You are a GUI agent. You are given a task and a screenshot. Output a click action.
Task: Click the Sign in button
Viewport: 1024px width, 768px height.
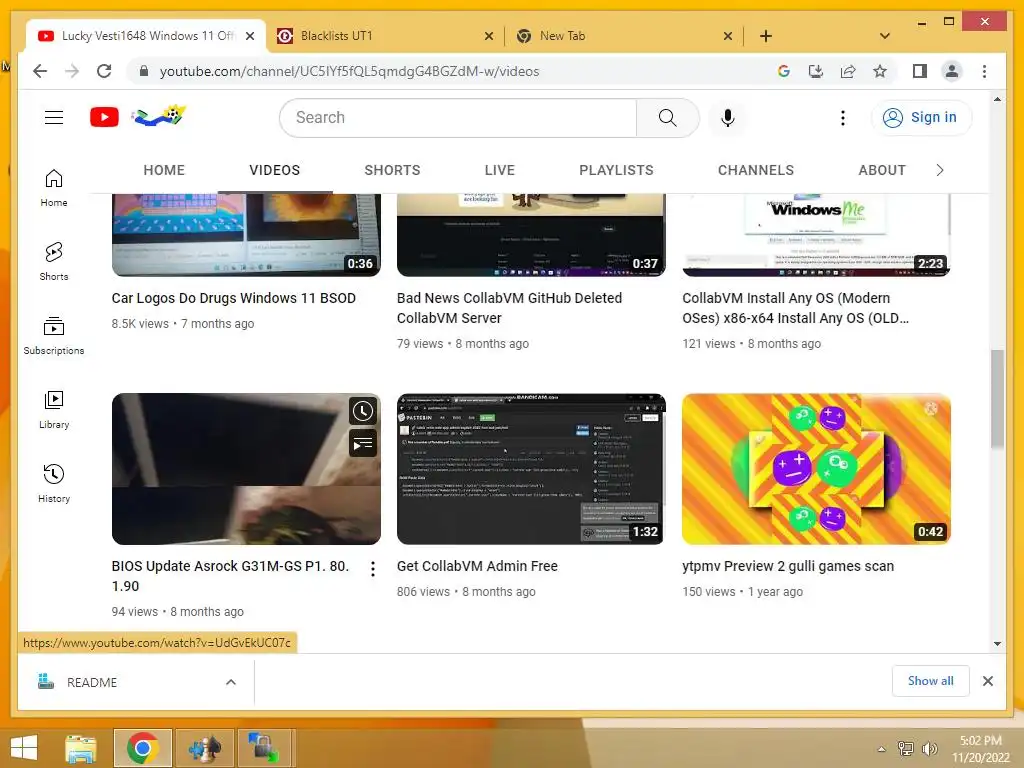(921, 118)
